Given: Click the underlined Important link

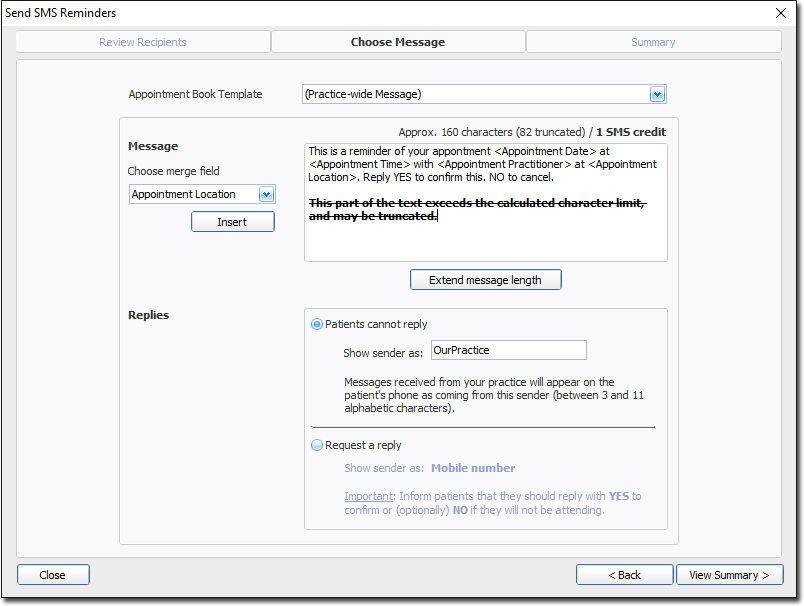Looking at the screenshot, I should (368, 496).
